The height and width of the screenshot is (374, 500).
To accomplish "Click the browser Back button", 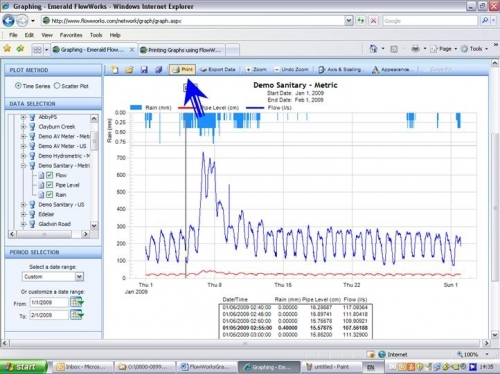I will [x=8, y=21].
